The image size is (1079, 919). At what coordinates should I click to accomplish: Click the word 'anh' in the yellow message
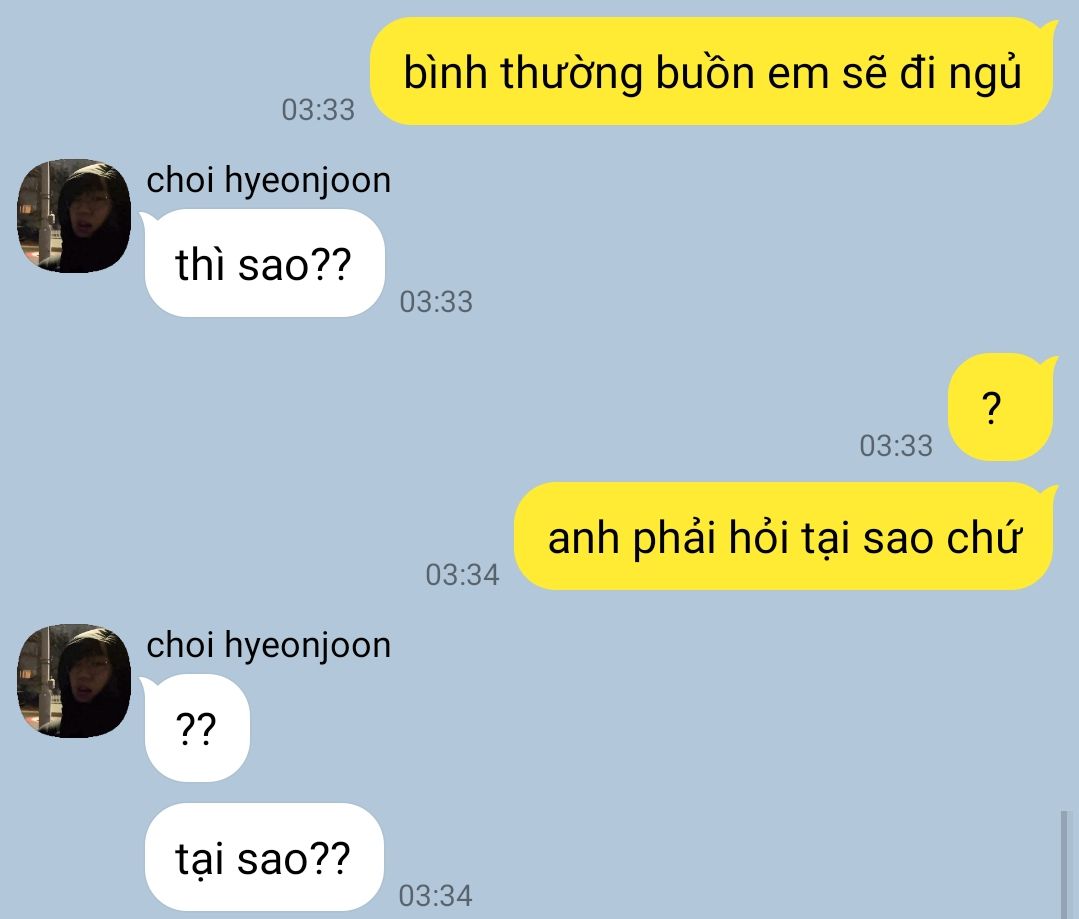[584, 538]
